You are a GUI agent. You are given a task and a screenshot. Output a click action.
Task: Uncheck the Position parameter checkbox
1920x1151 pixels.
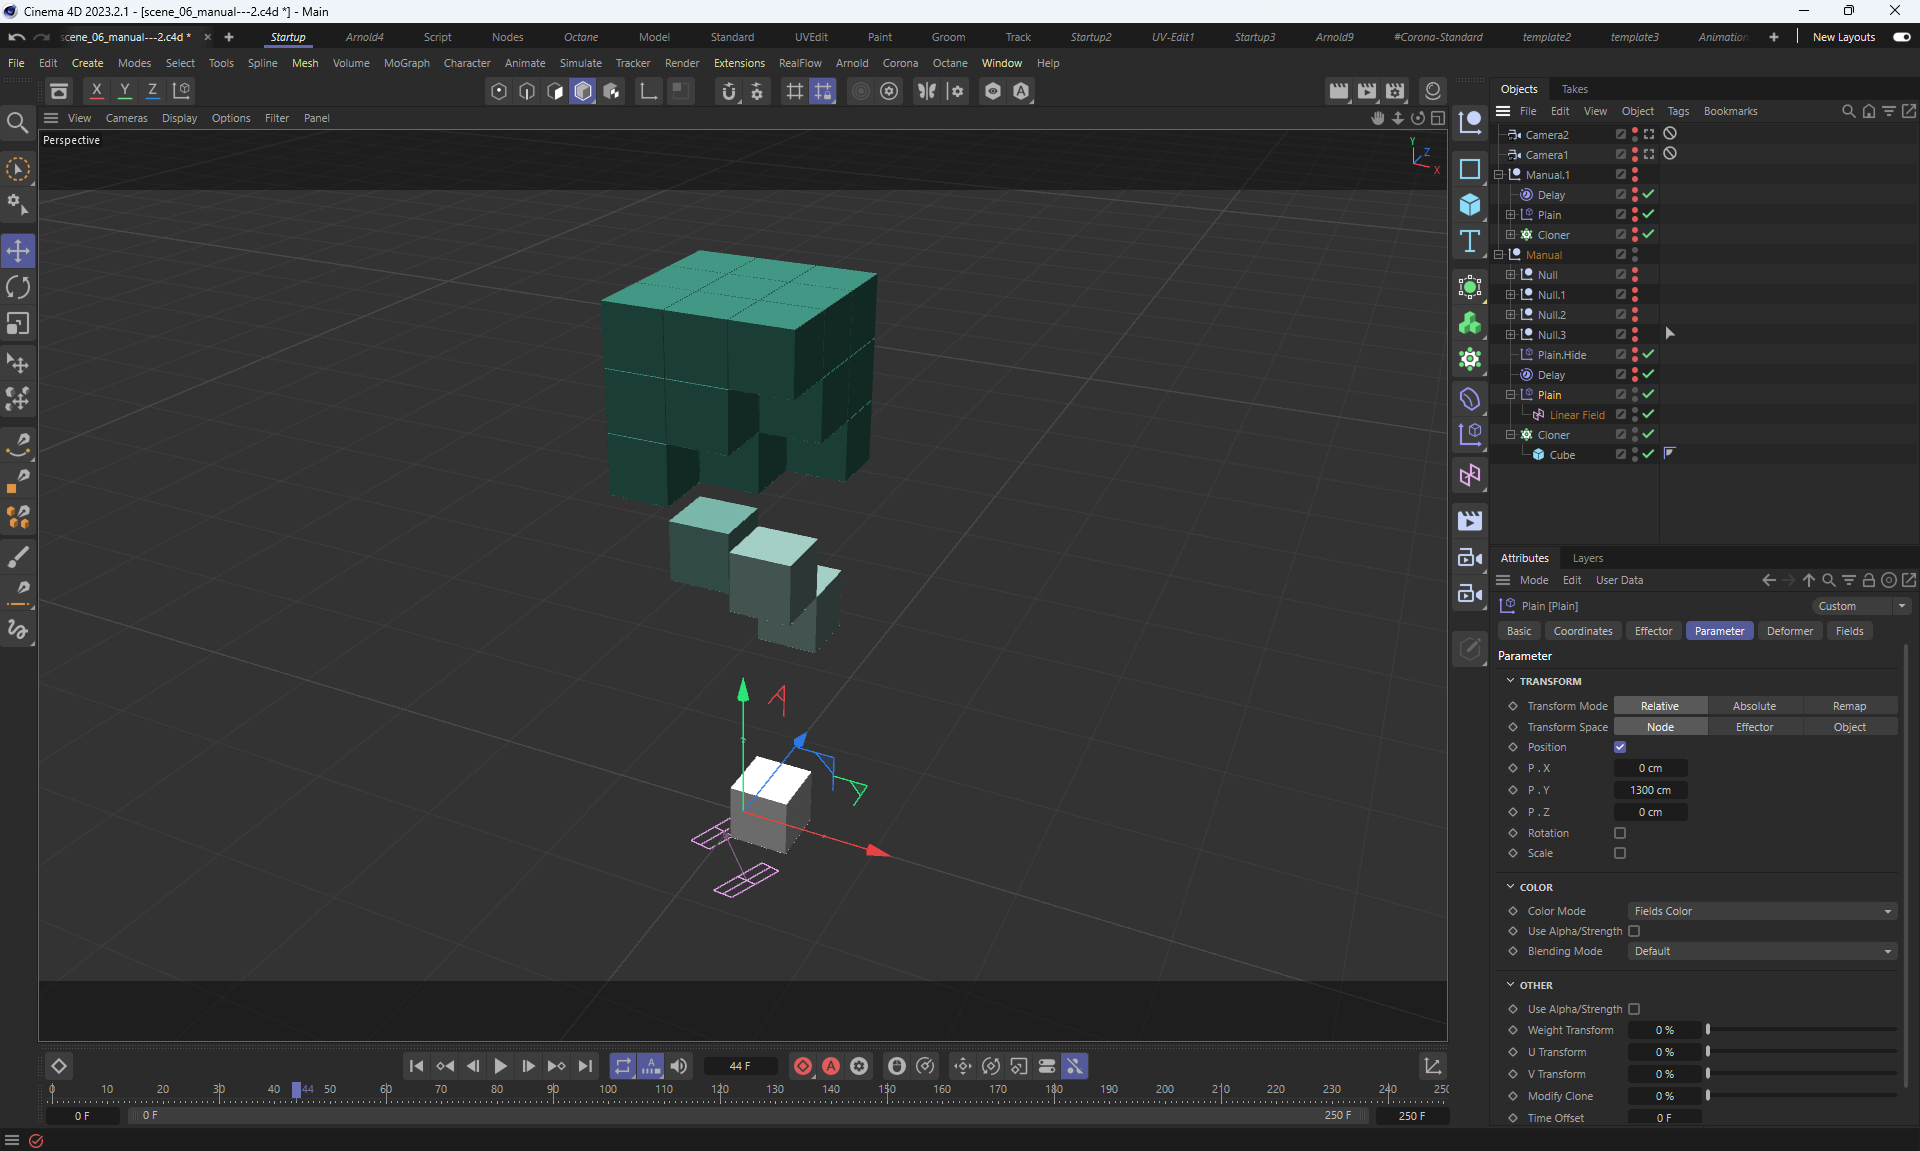click(x=1620, y=747)
